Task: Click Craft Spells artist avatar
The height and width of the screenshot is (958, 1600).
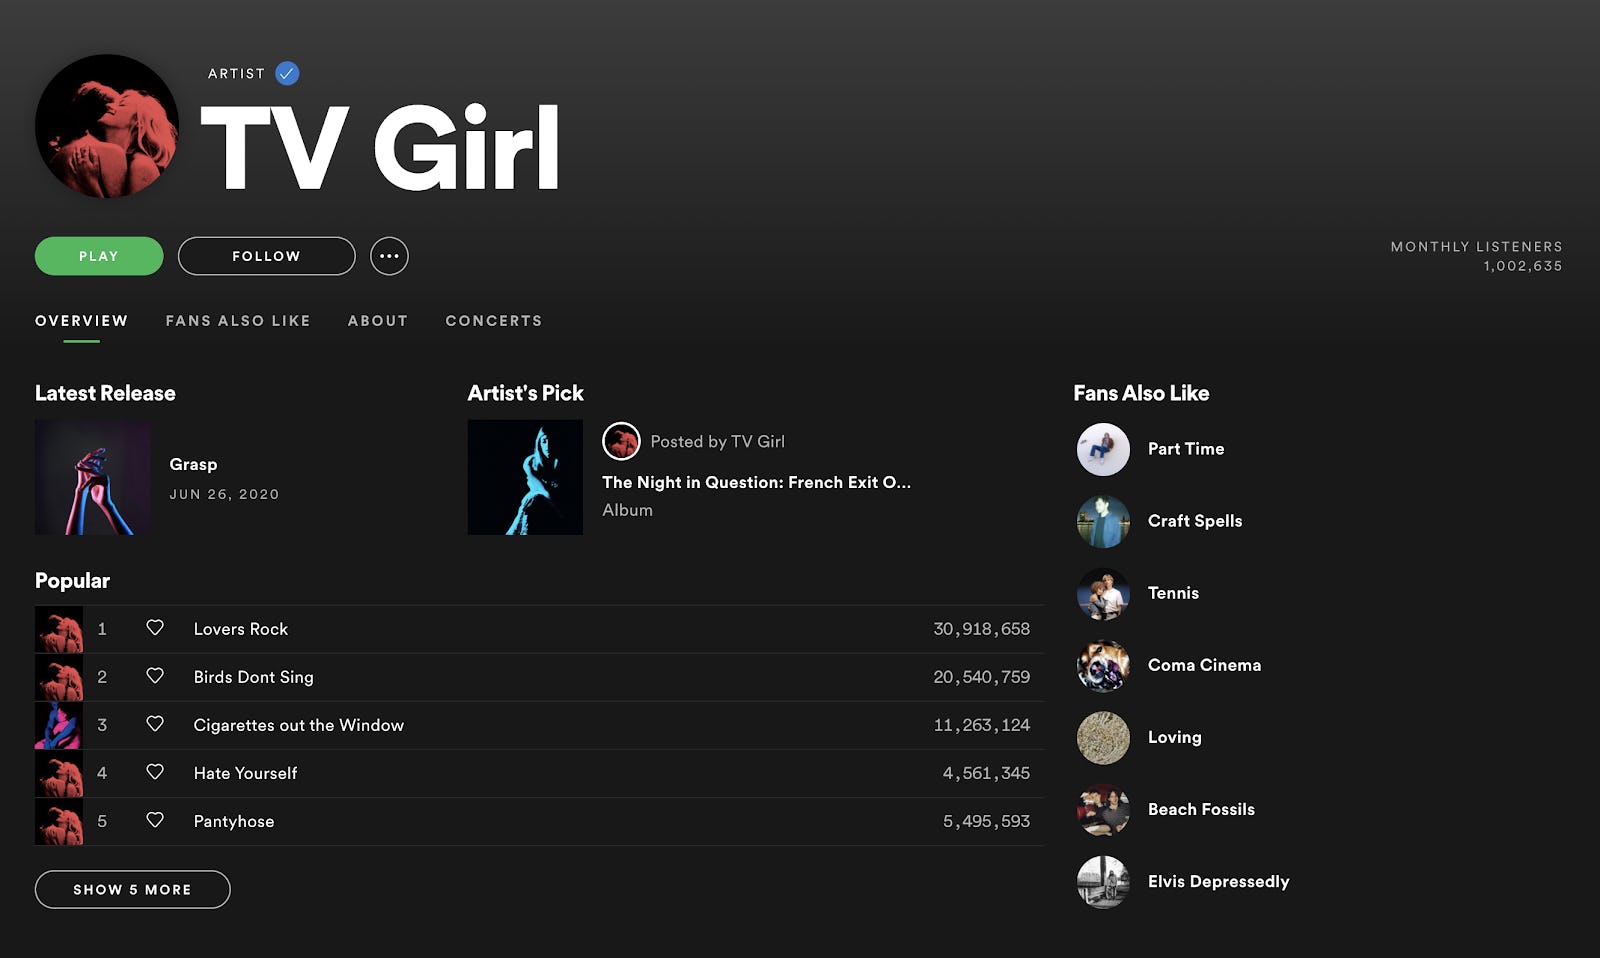Action: 1103,521
